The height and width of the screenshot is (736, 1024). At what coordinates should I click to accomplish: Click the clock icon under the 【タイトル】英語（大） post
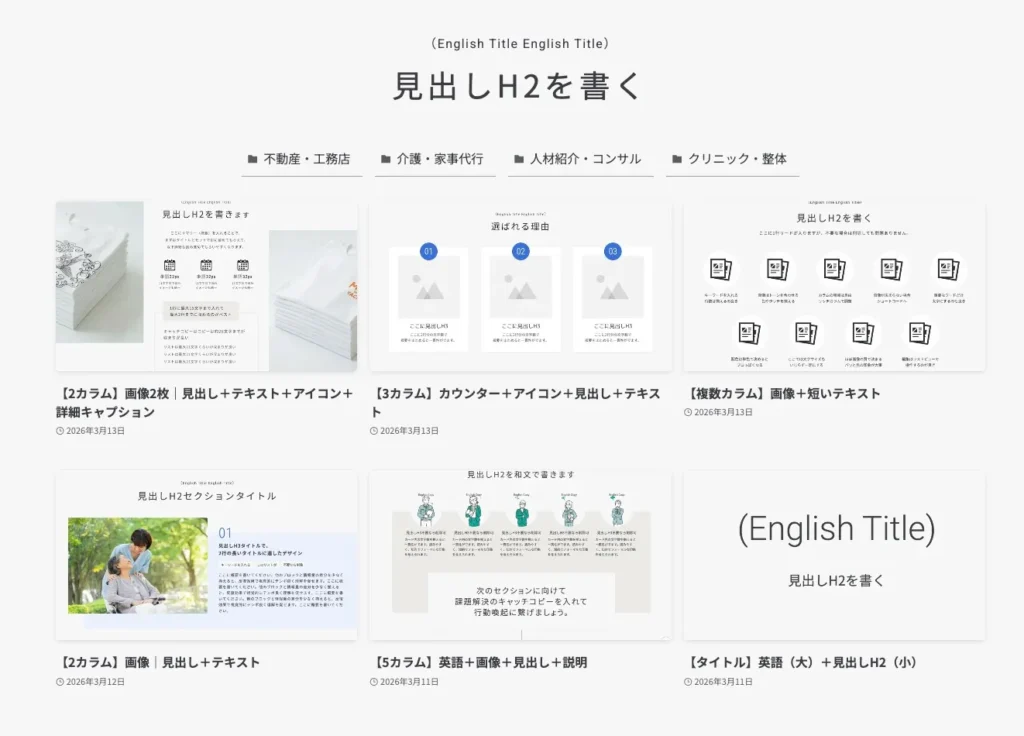[690, 680]
